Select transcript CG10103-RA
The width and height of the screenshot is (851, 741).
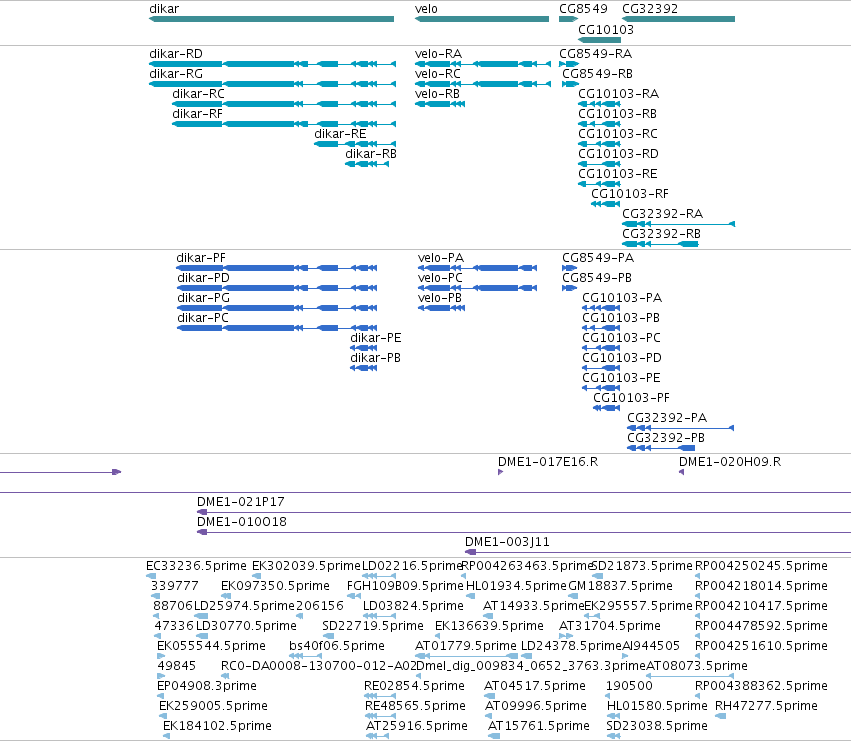click(599, 104)
